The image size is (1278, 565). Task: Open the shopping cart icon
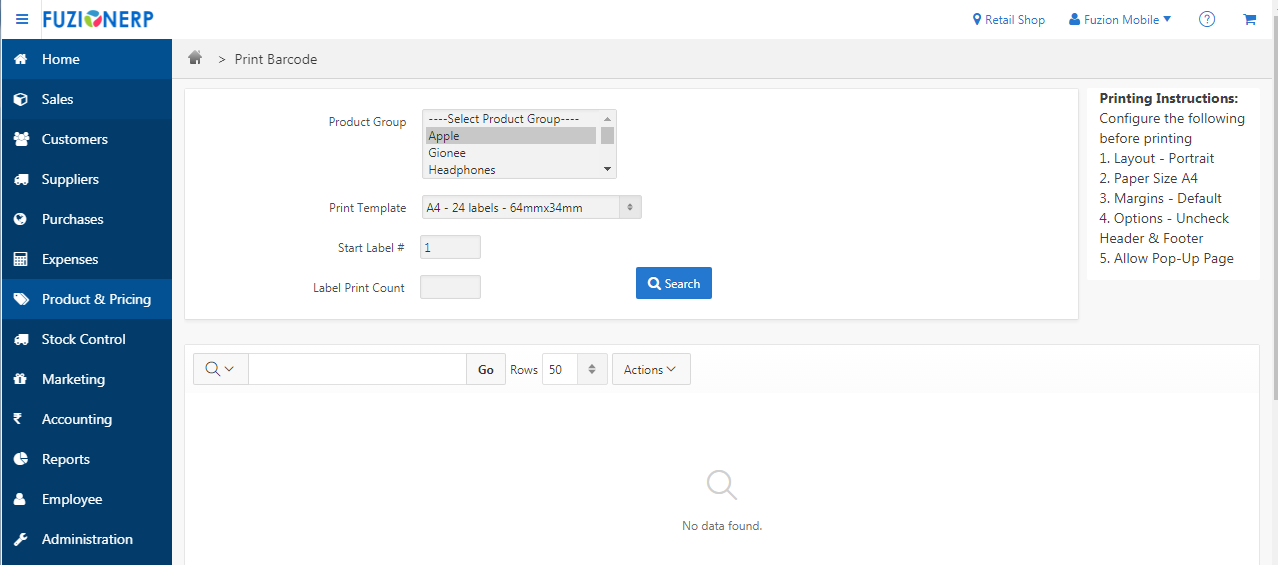pyautogui.click(x=1249, y=19)
